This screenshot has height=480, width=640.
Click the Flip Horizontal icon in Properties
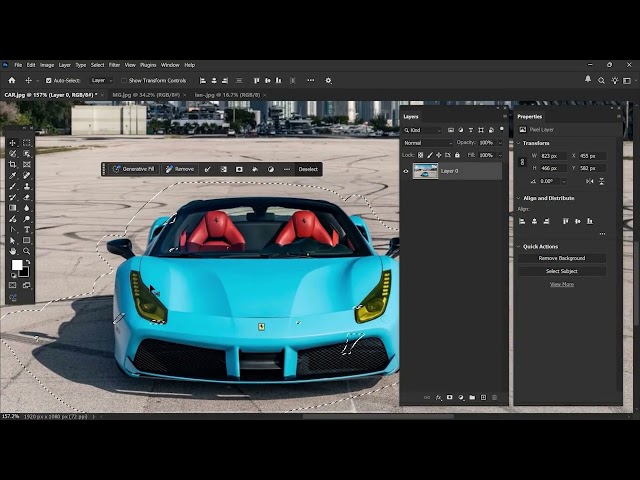click(589, 181)
